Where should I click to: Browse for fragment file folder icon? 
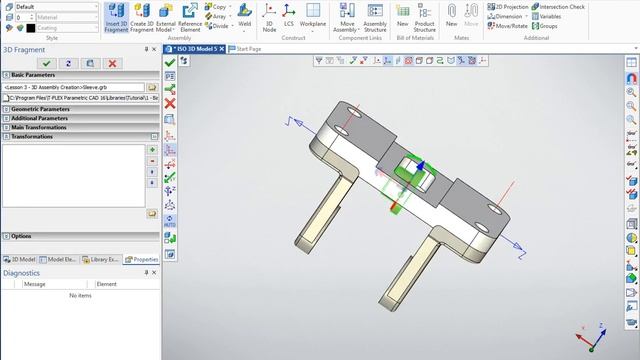(x=152, y=87)
